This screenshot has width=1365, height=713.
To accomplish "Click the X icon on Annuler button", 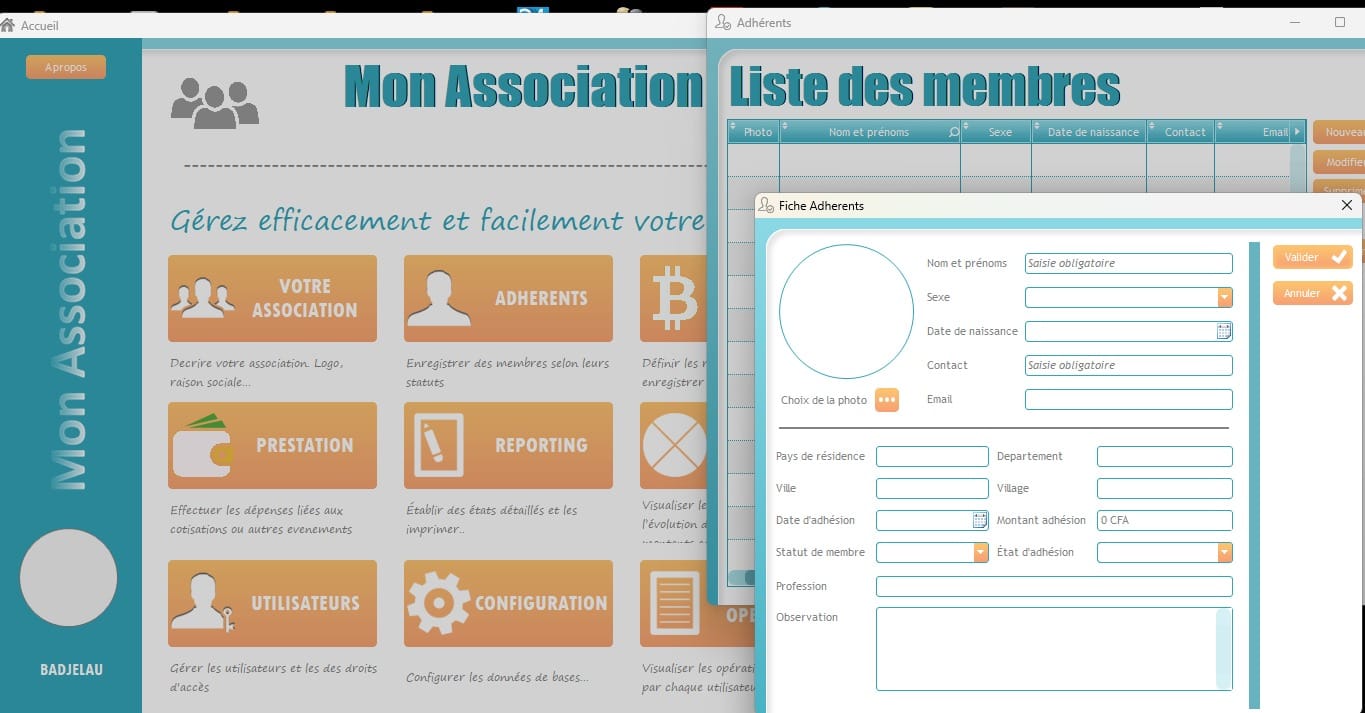I will [1339, 293].
